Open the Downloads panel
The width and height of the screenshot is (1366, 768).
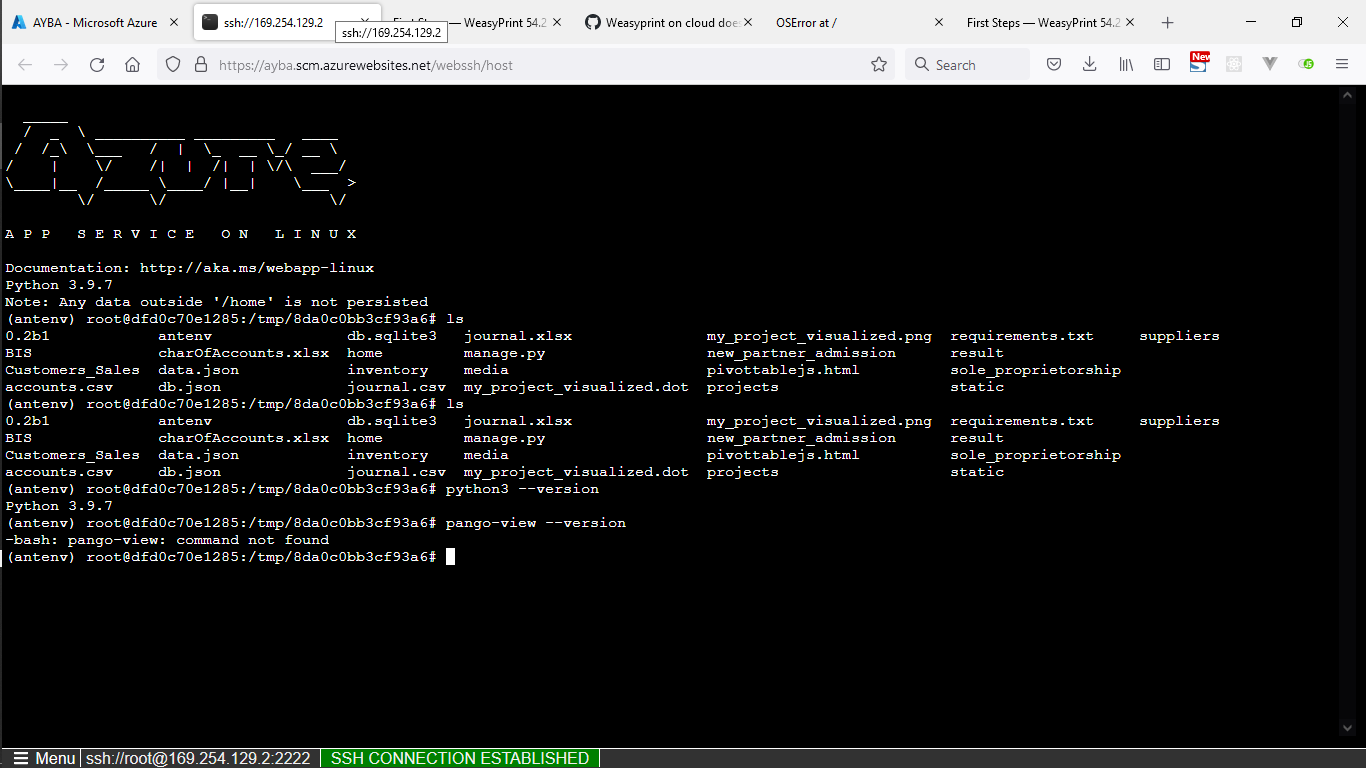pos(1089,63)
